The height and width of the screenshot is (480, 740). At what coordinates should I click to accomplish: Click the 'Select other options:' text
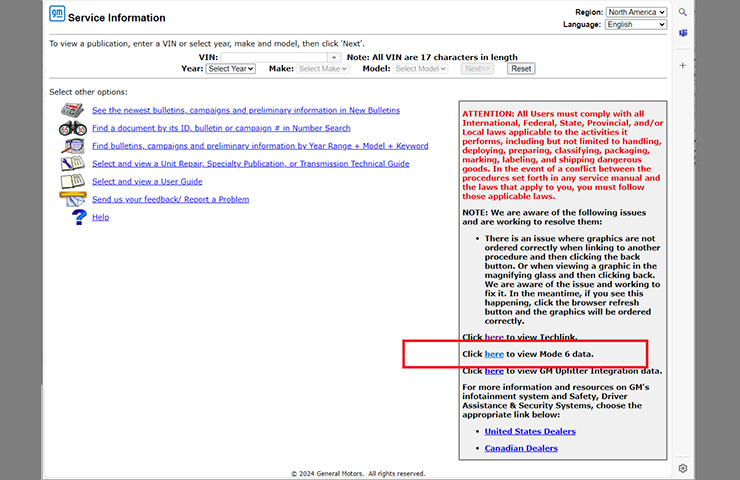point(88,92)
